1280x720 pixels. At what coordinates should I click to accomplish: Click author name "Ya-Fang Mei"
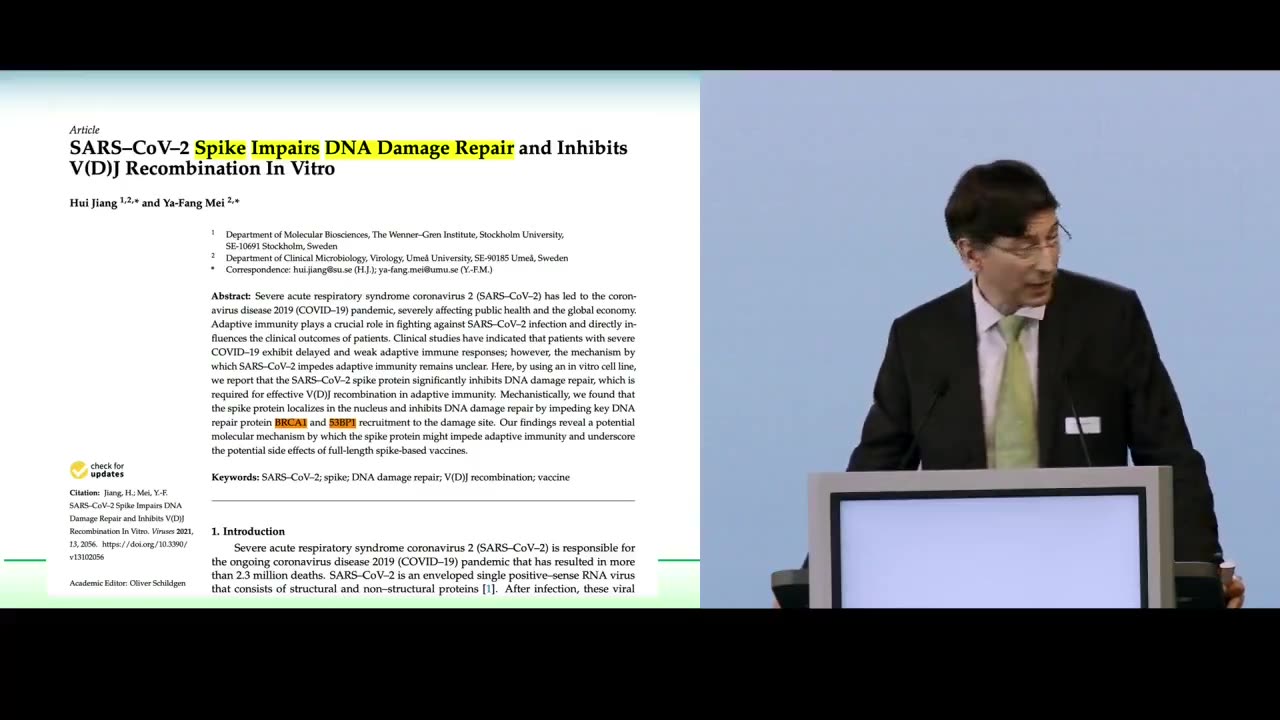193,202
